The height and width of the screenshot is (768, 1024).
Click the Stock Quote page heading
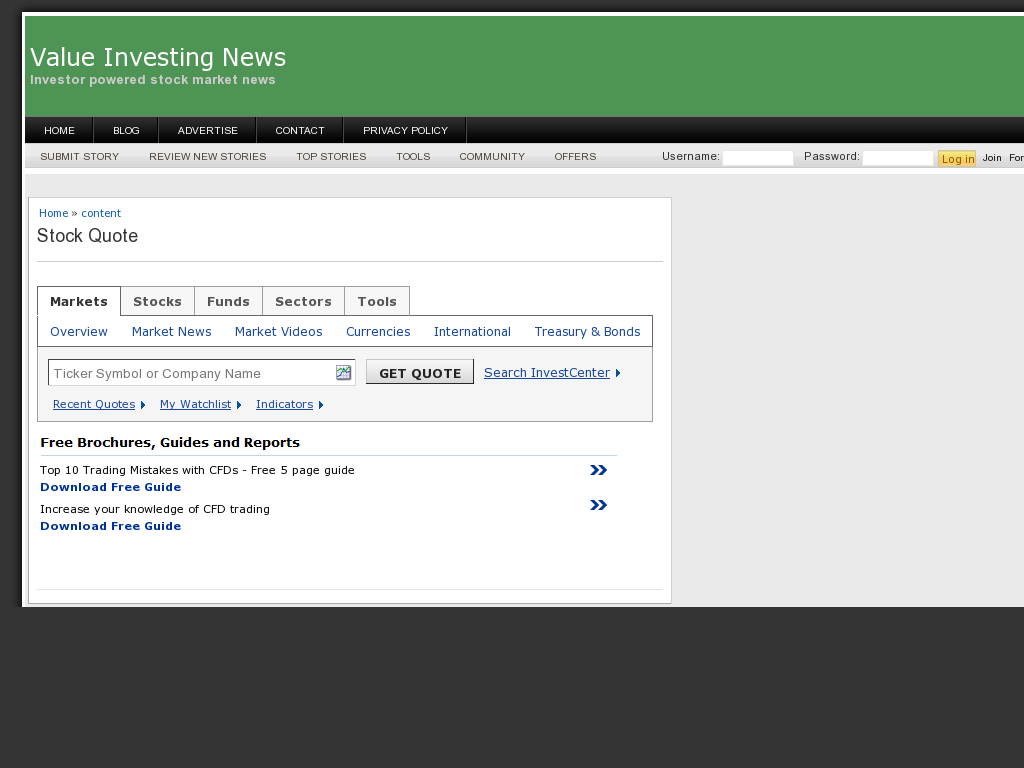tap(88, 236)
